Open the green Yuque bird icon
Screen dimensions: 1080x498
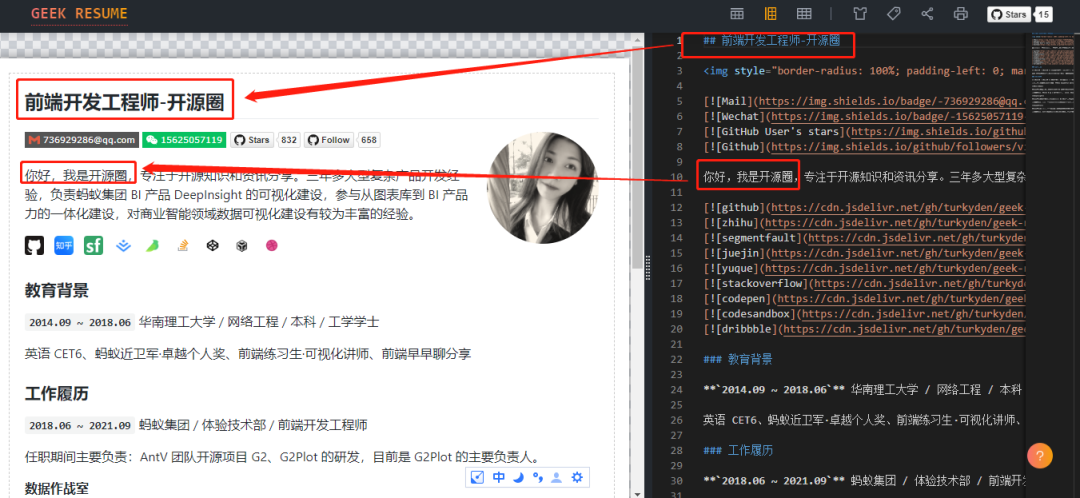click(153, 245)
